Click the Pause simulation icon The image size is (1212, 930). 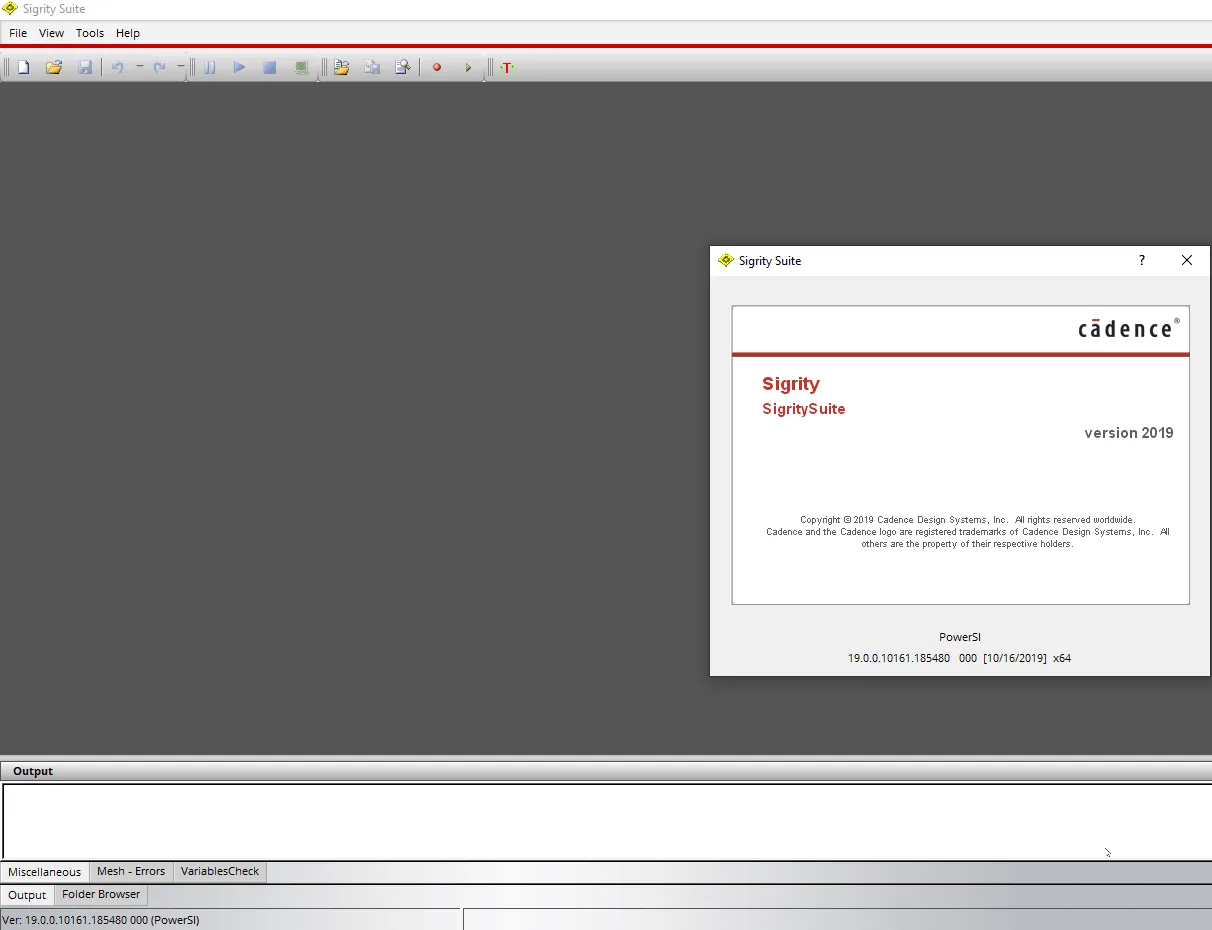tap(209, 67)
